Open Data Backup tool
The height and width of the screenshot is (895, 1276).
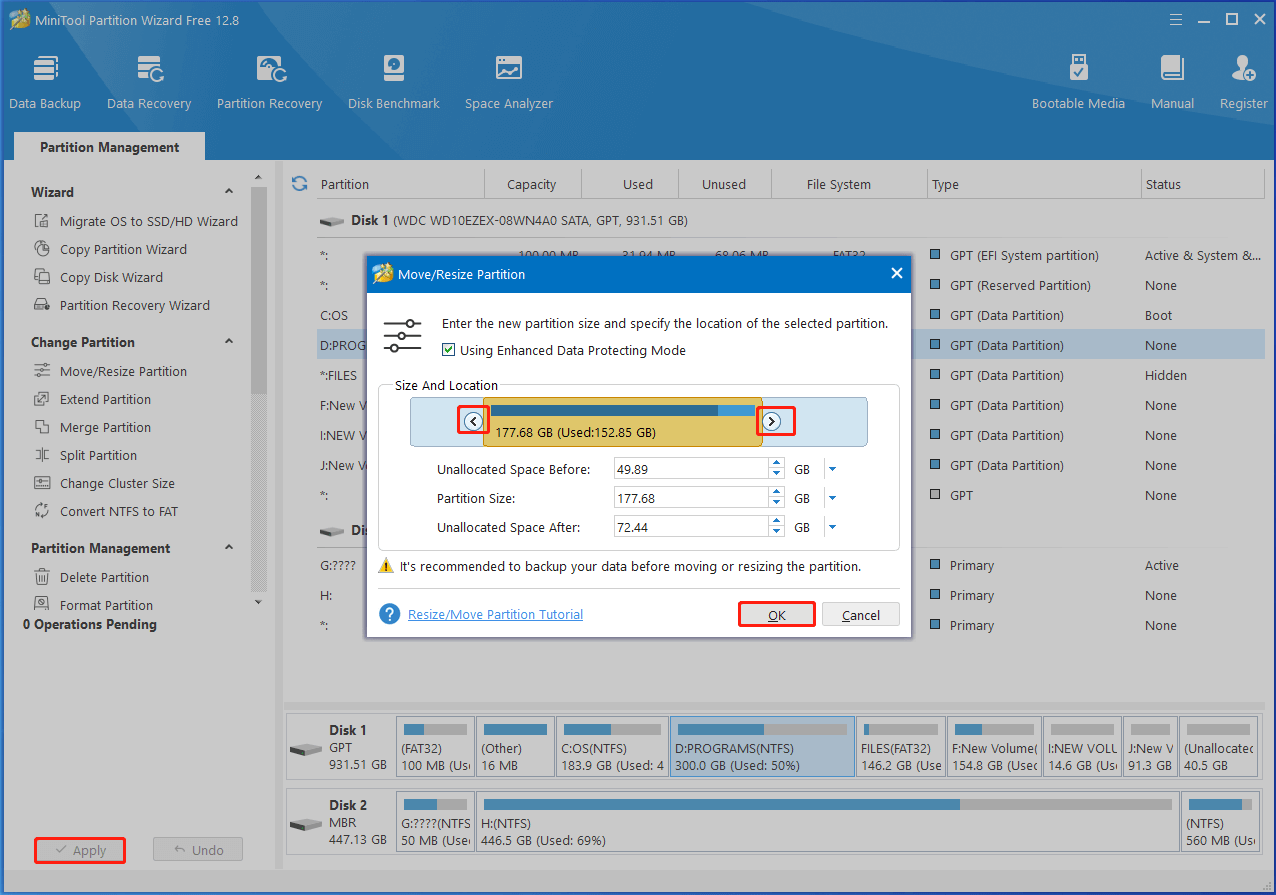(x=45, y=82)
